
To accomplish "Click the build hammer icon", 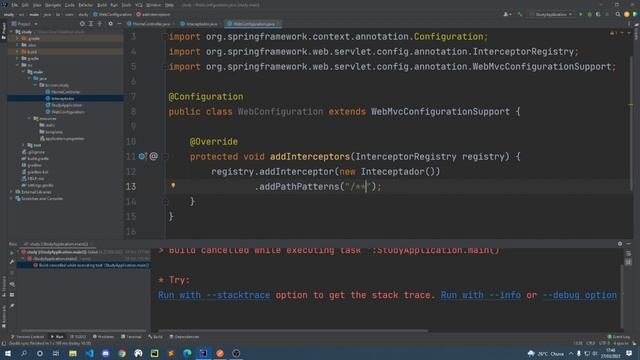I will tap(520, 14).
